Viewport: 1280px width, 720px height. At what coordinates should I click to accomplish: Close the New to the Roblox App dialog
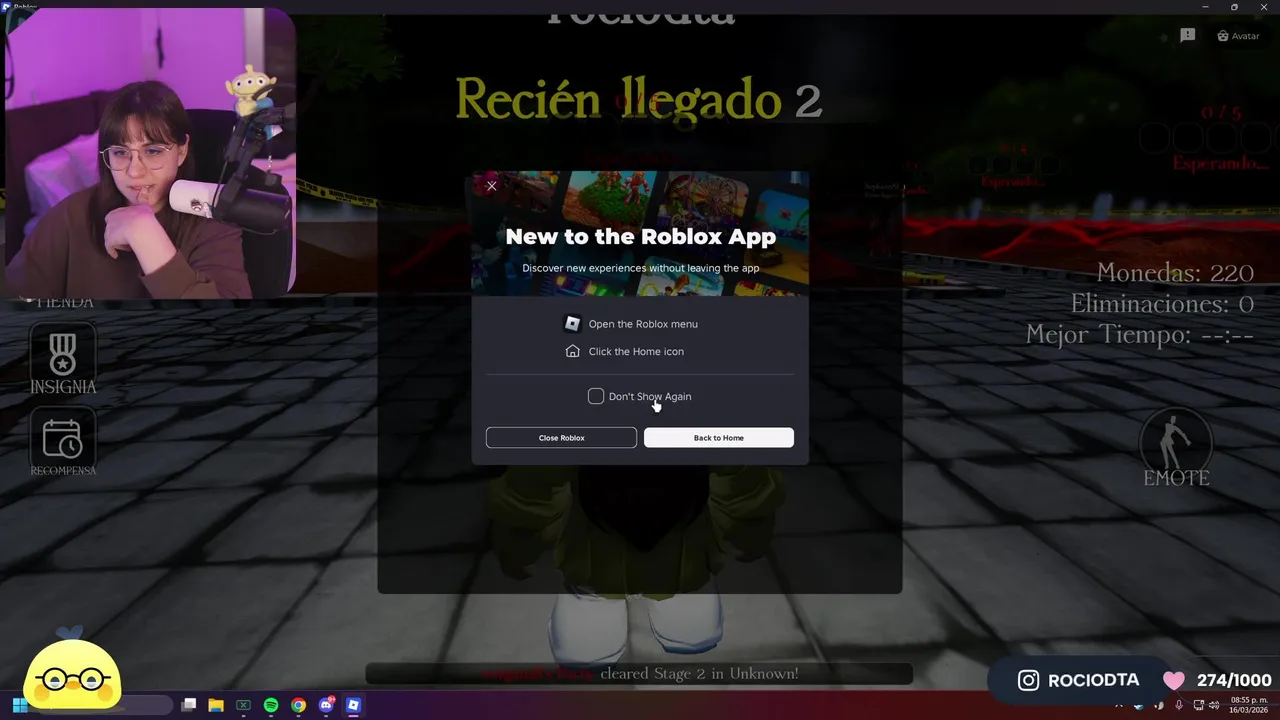(x=491, y=186)
